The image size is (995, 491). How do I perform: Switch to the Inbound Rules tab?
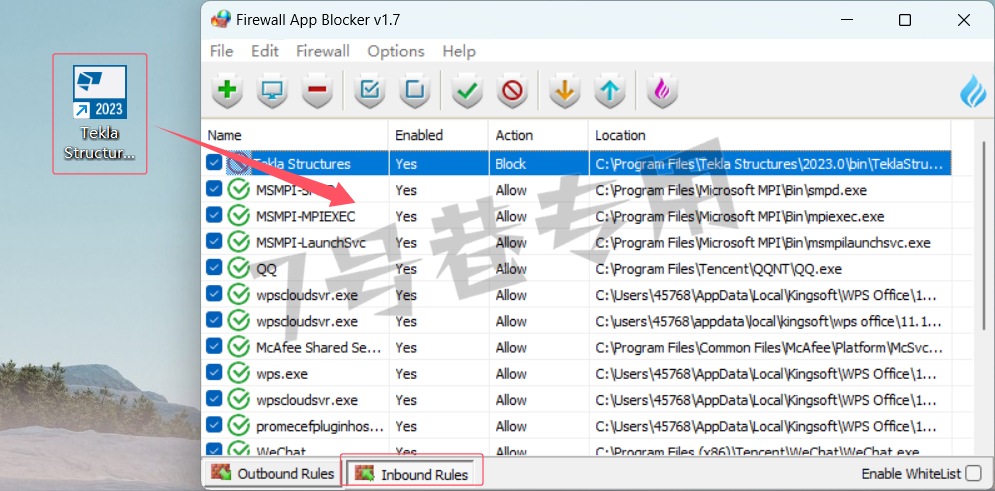(412, 474)
